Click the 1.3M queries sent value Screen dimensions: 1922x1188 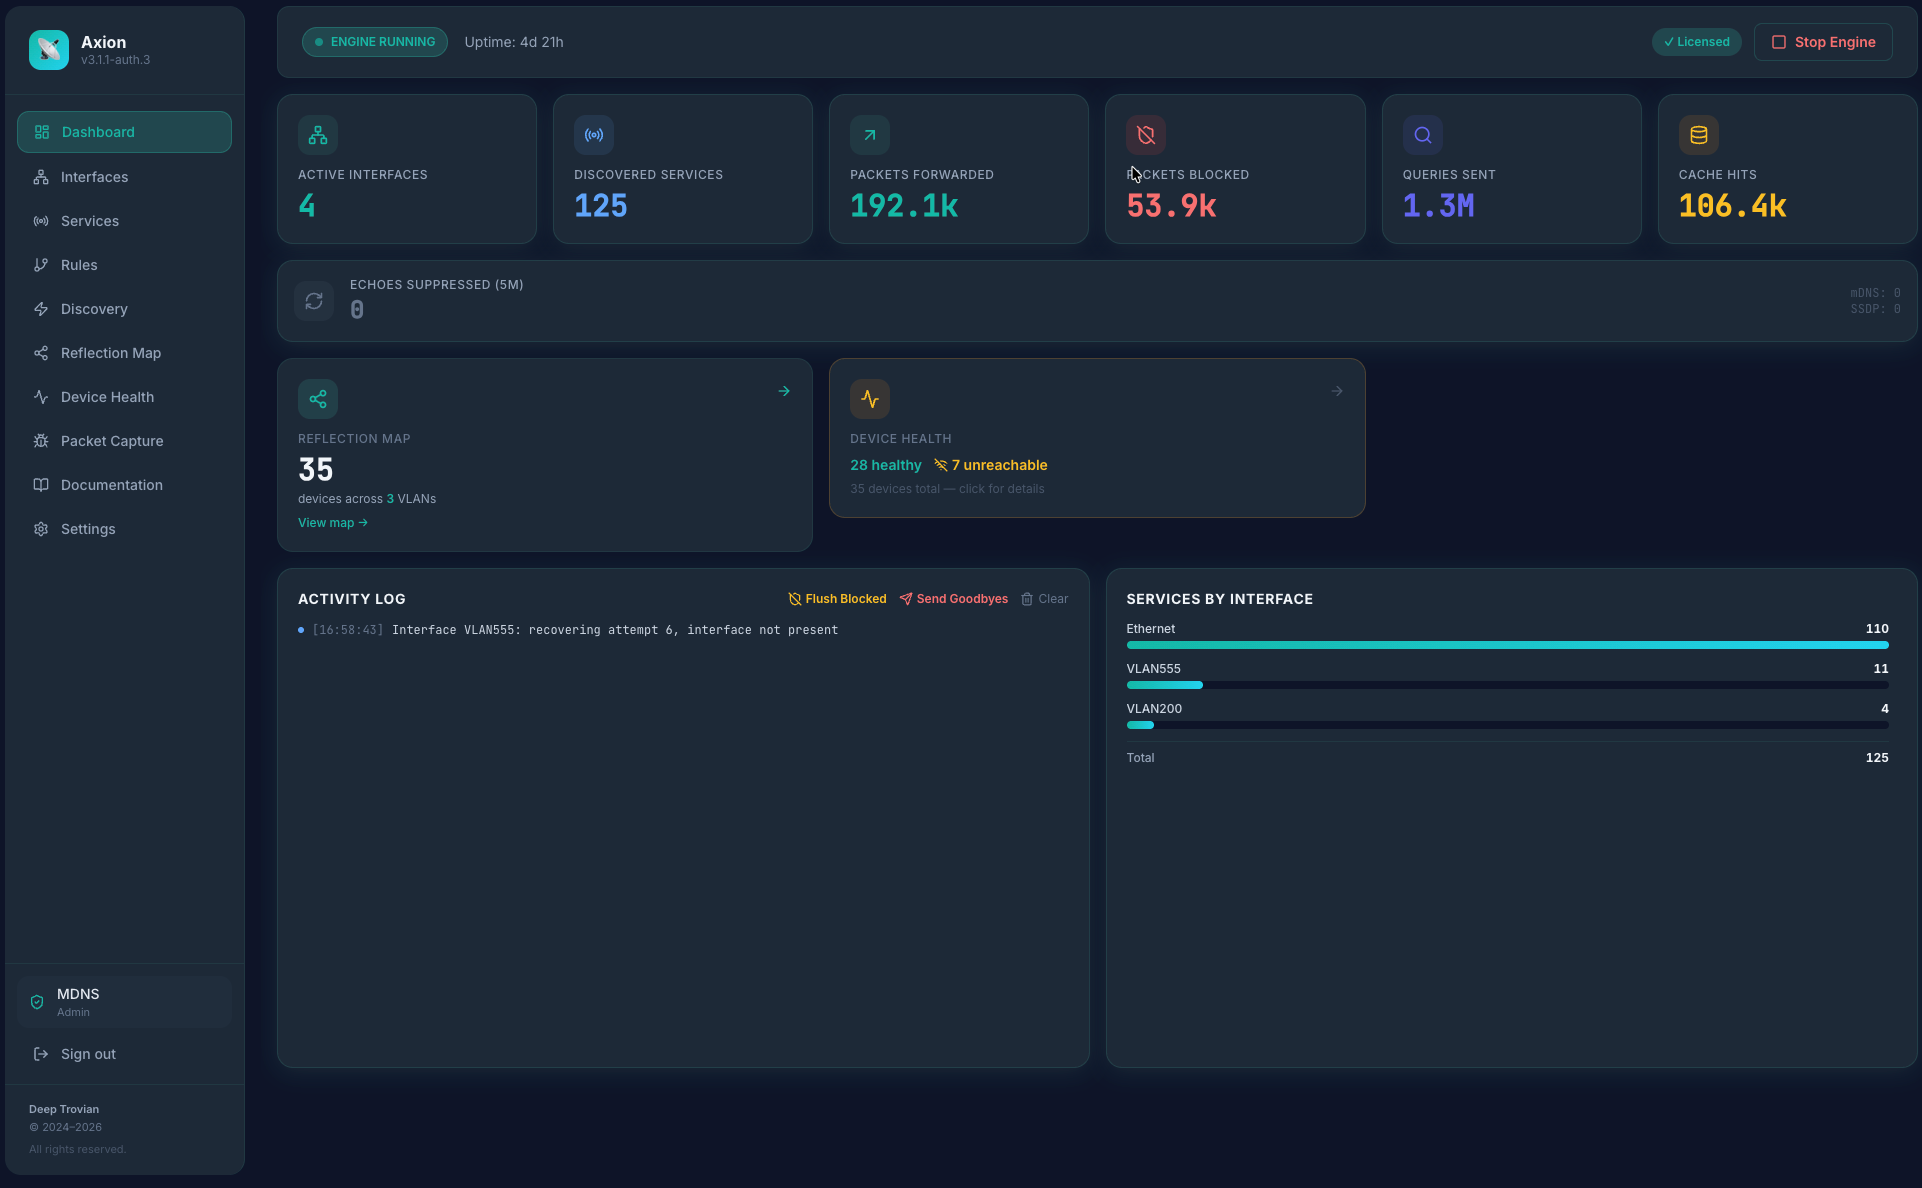[x=1438, y=206]
